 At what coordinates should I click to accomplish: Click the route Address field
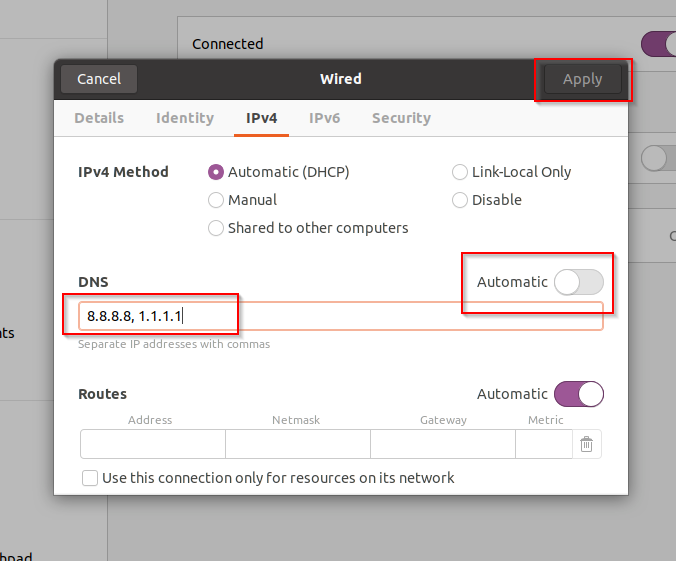[x=152, y=444]
